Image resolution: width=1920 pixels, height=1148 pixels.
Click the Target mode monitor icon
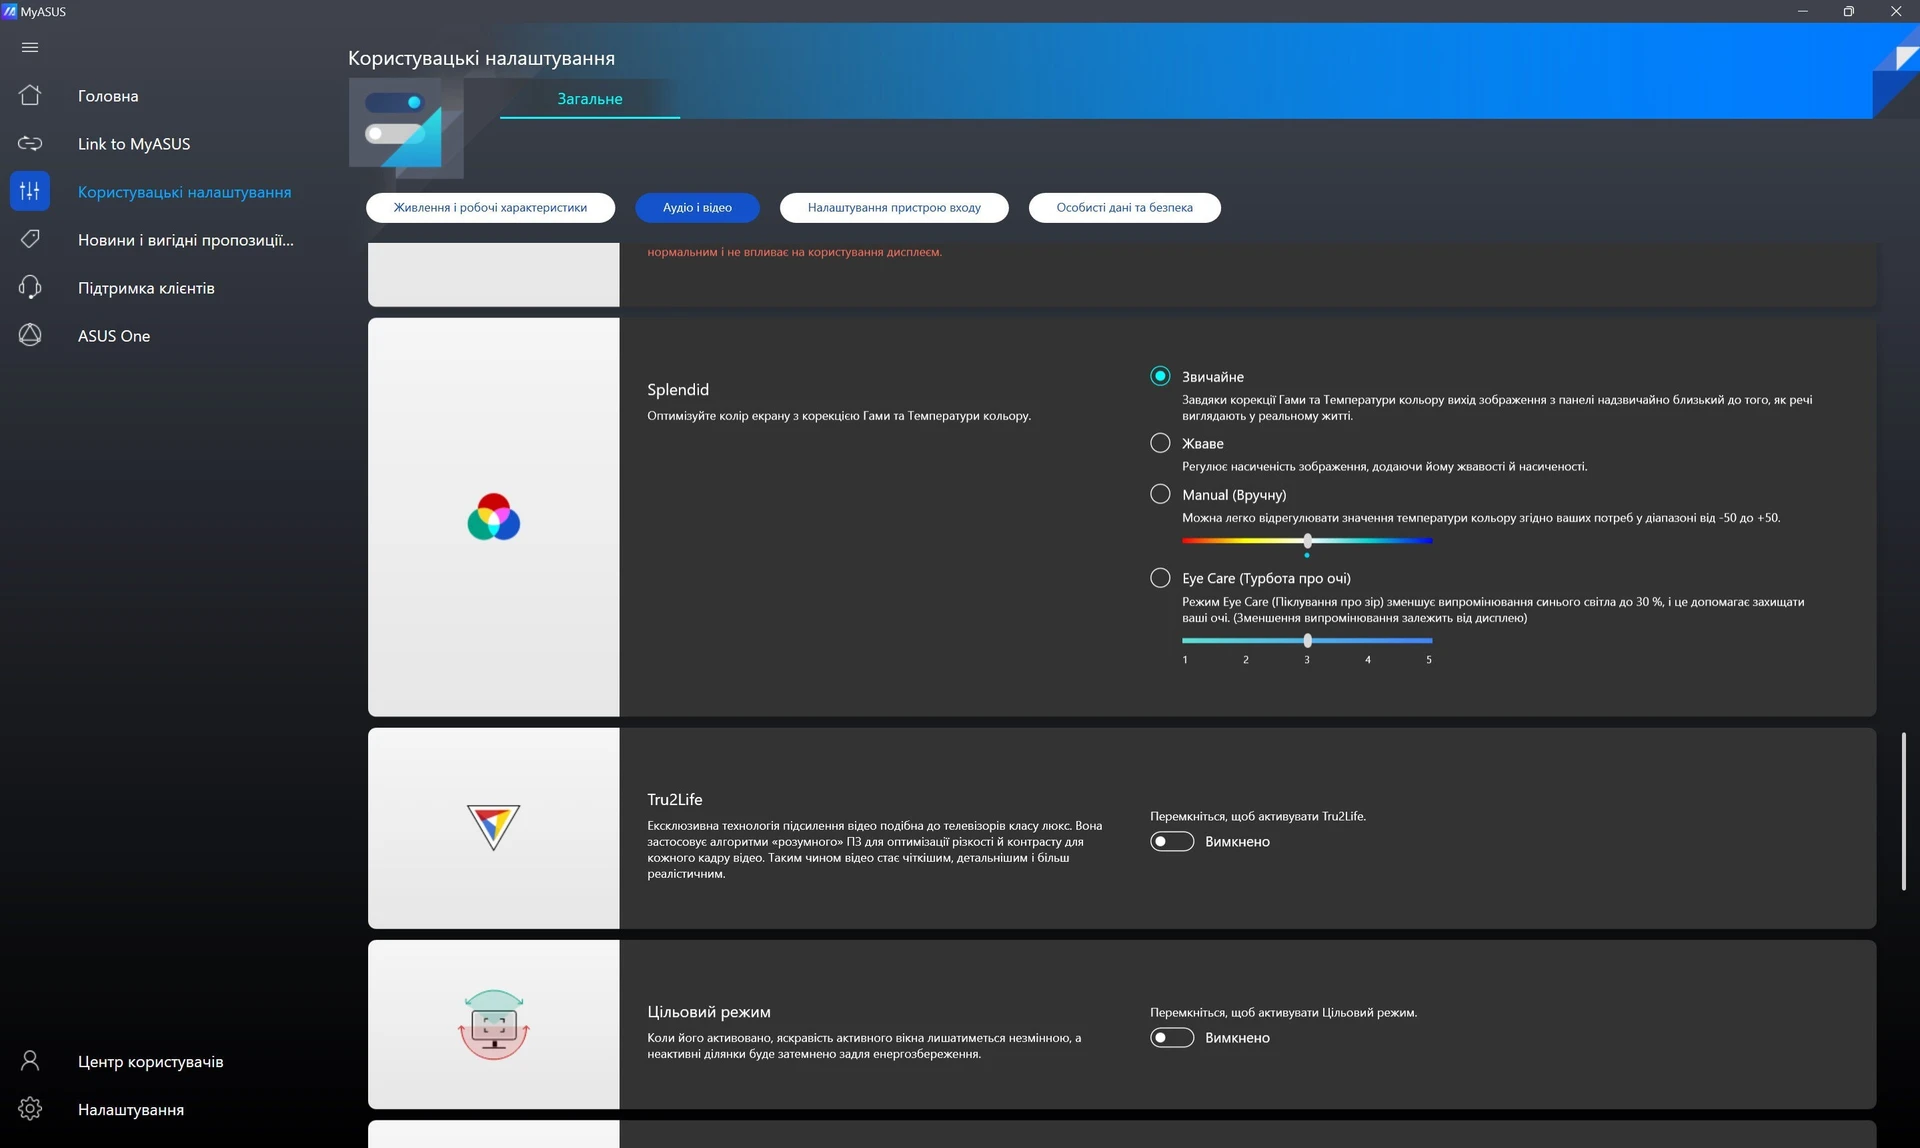tap(494, 1025)
